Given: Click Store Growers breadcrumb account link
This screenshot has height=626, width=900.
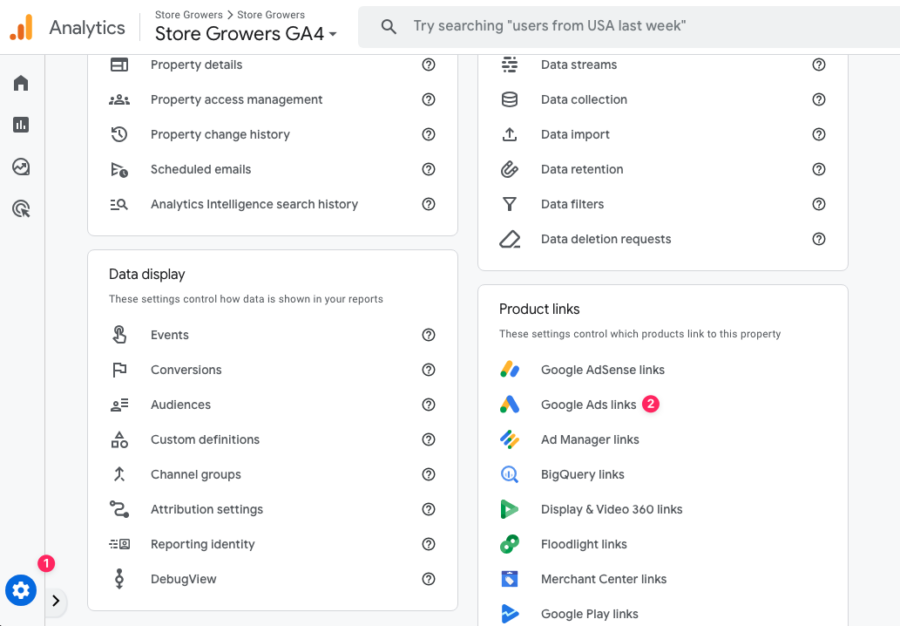Looking at the screenshot, I should pos(188,14).
